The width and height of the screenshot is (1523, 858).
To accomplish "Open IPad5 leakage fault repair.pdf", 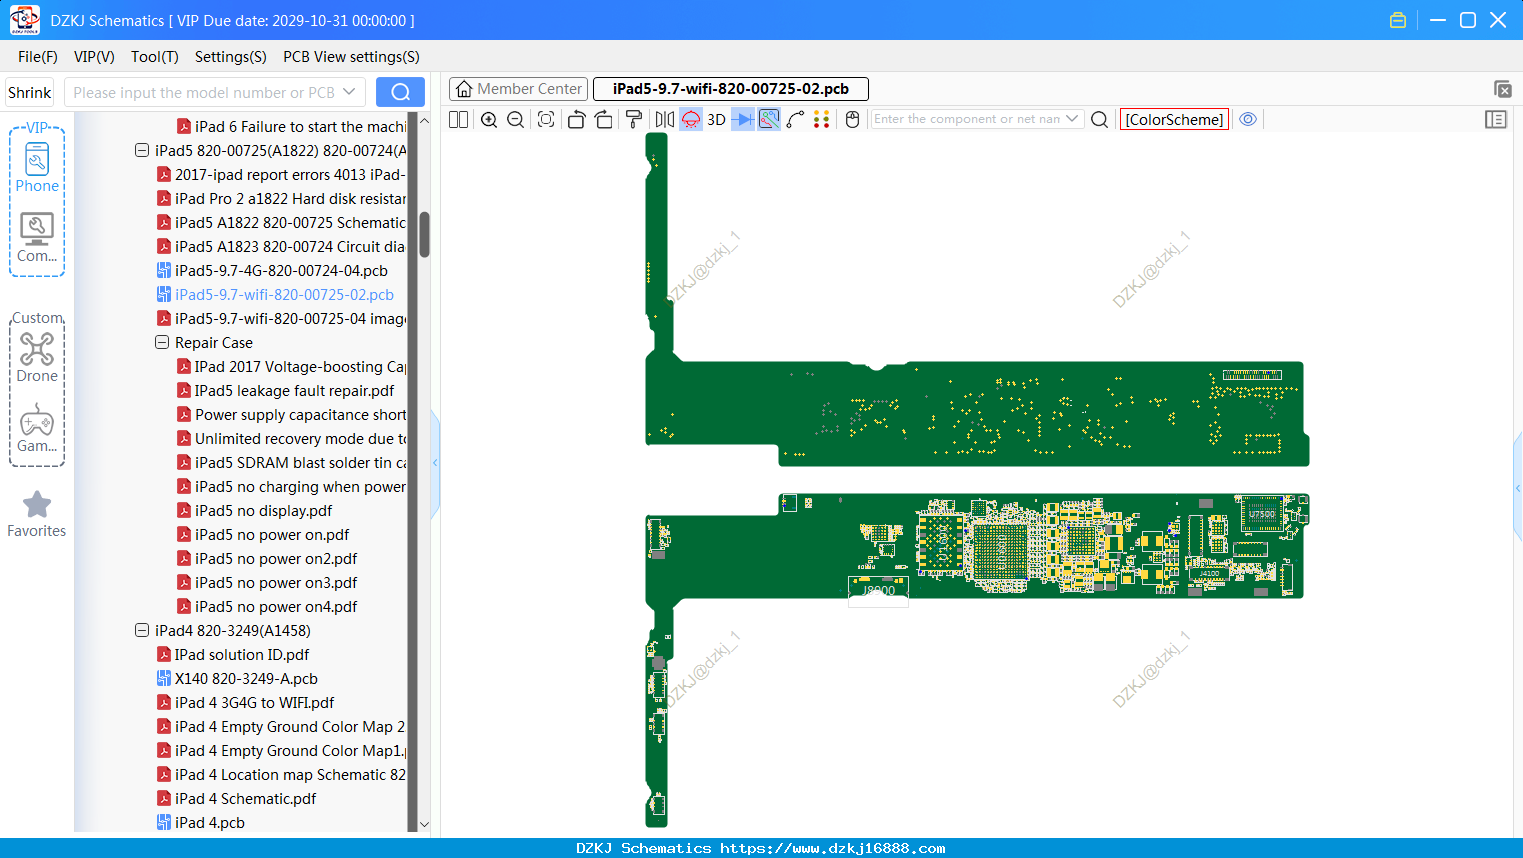I will point(294,390).
